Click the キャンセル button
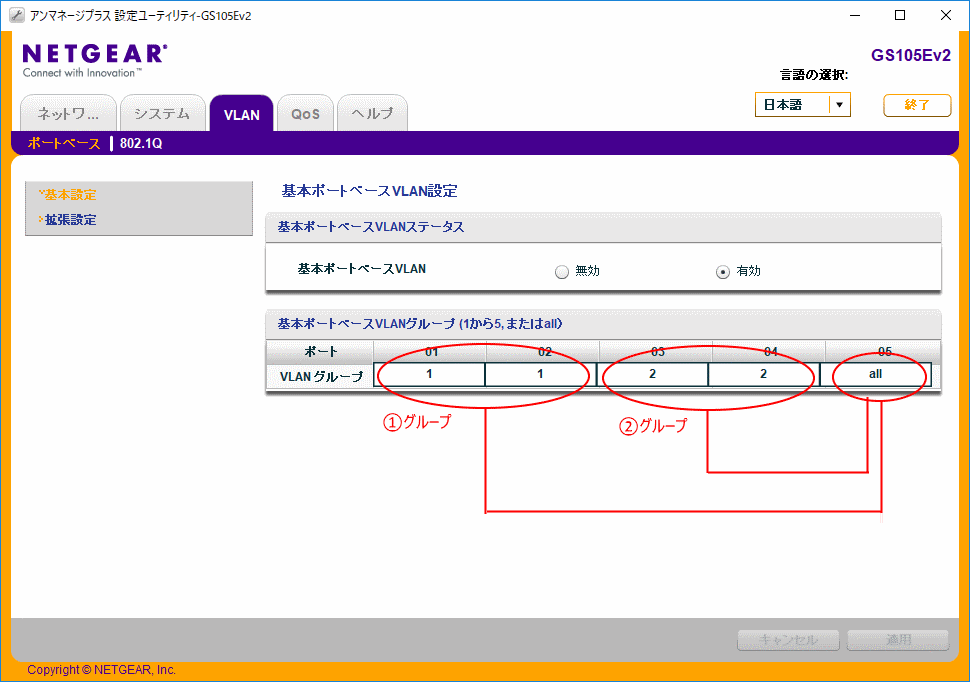The width and height of the screenshot is (970, 682). [788, 640]
